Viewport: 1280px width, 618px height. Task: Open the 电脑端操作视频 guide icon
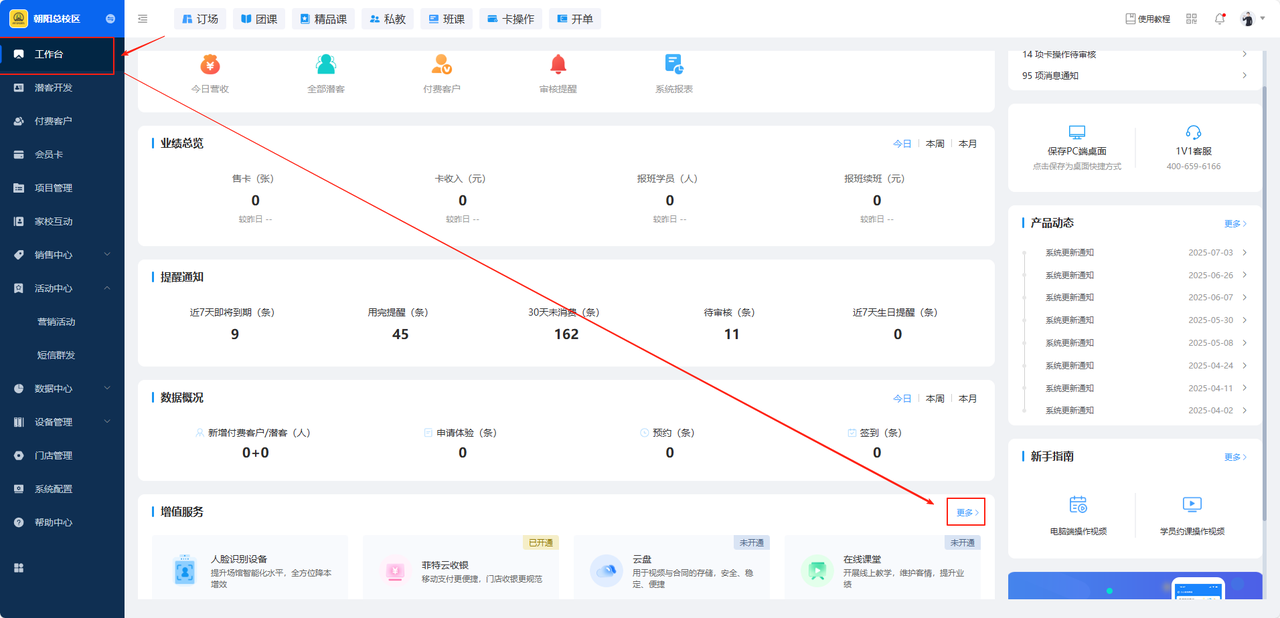pos(1077,505)
